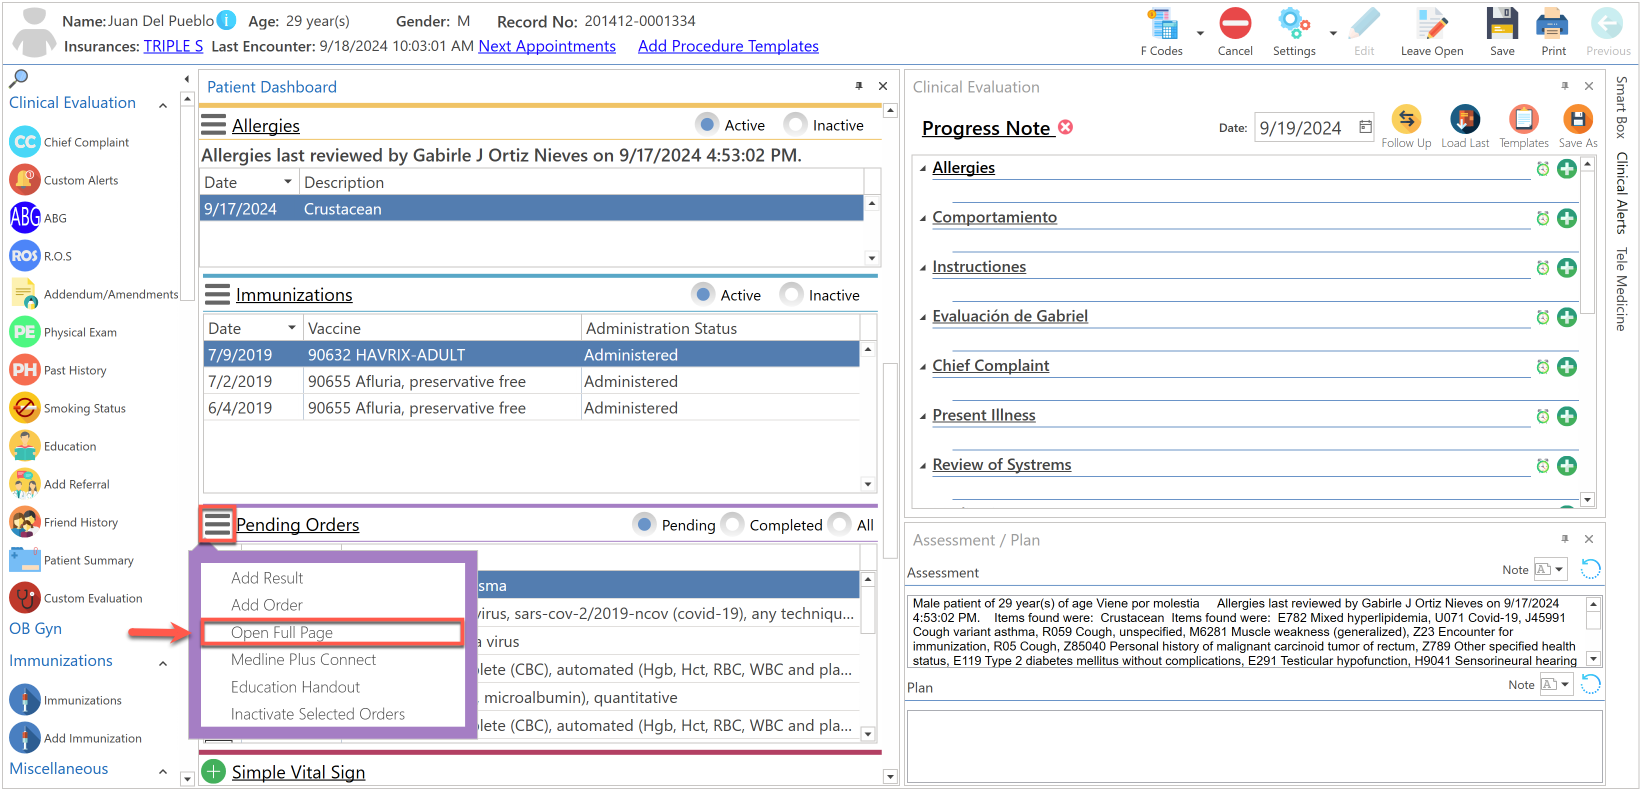The height and width of the screenshot is (794, 1643).
Task: Open Smoking Status sidebar item
Action: (69, 408)
